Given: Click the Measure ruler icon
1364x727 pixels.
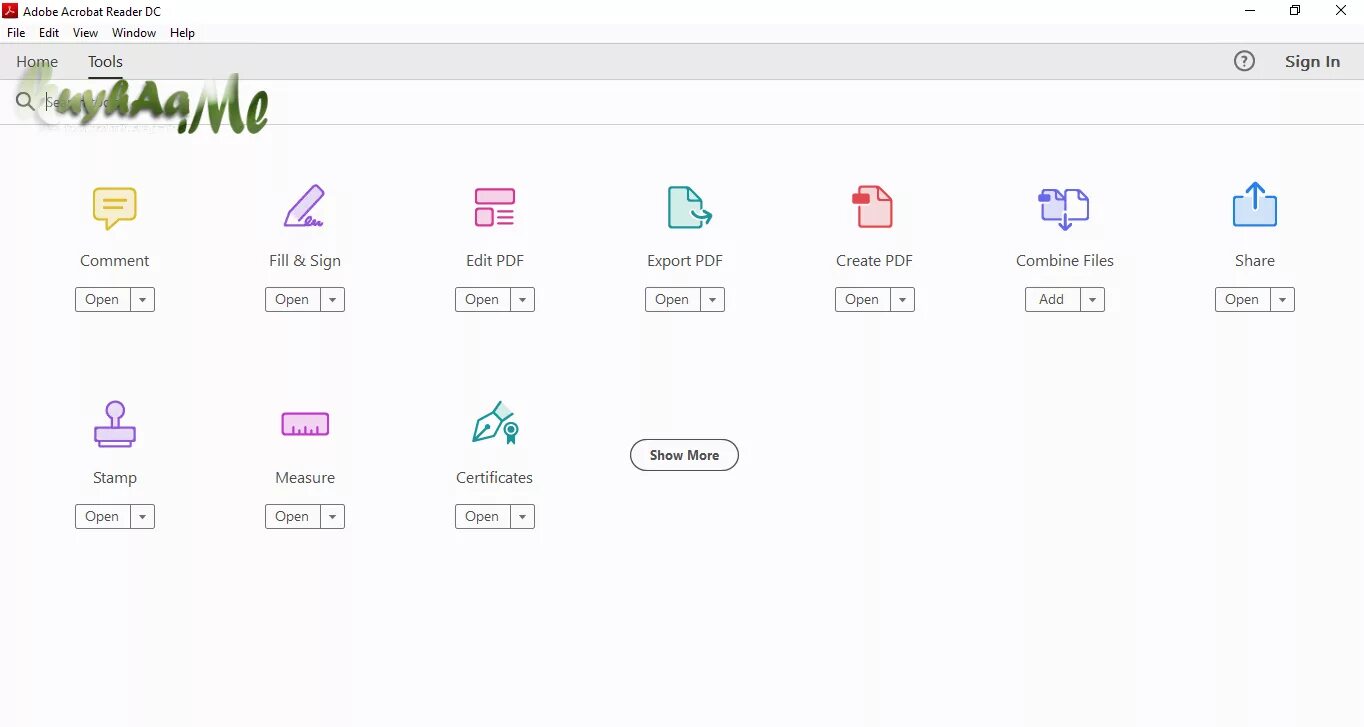Looking at the screenshot, I should click(305, 424).
